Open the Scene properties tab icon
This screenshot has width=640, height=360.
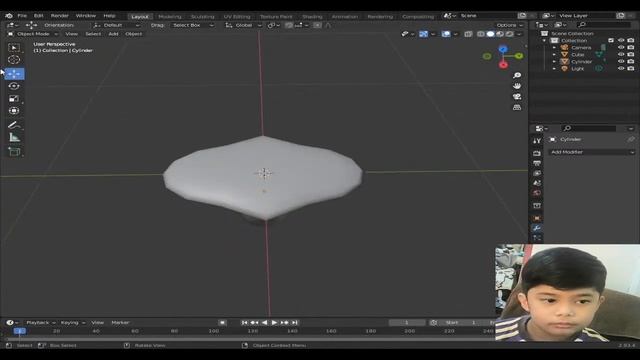click(537, 183)
